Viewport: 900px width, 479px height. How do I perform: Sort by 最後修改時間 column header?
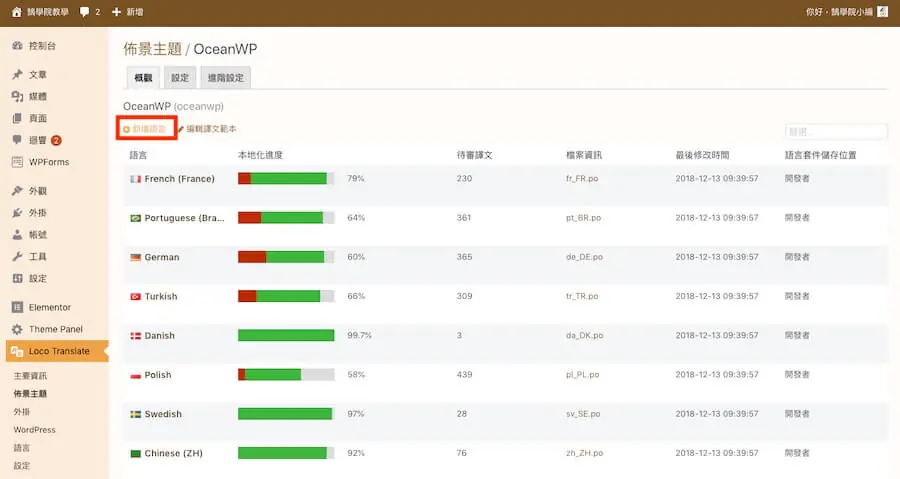pyautogui.click(x=702, y=155)
